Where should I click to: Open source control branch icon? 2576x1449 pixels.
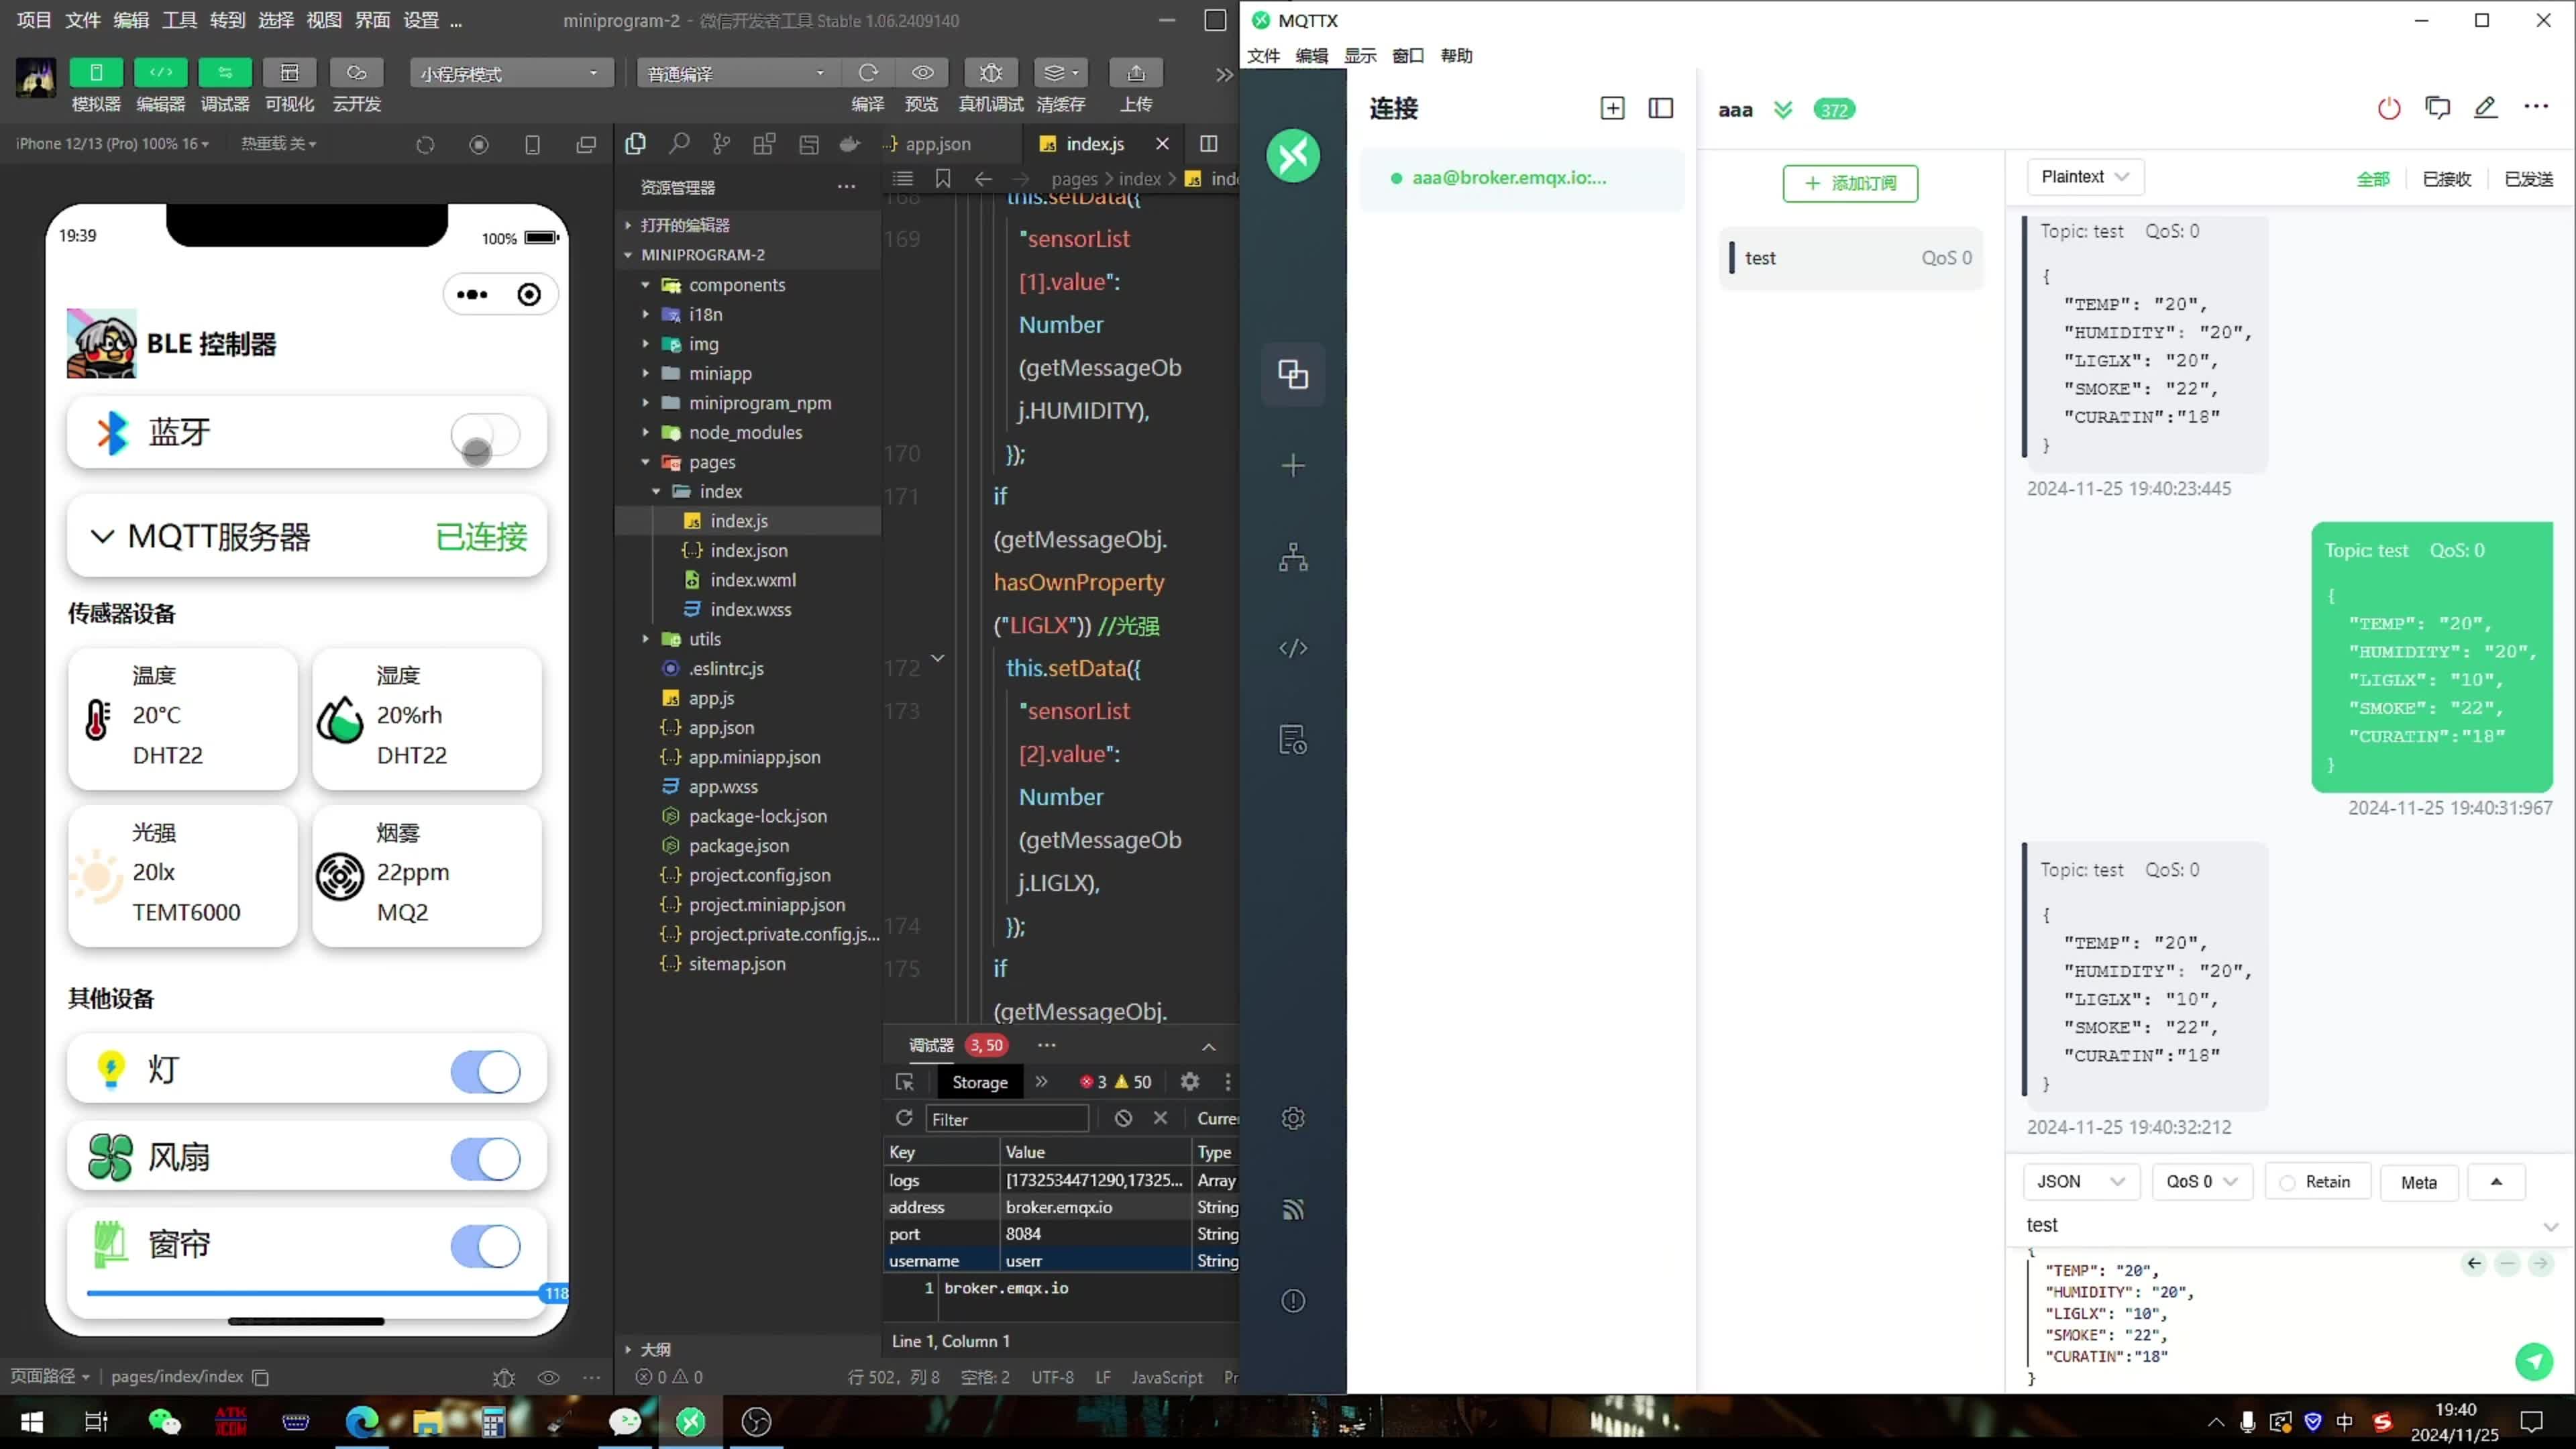[x=721, y=144]
